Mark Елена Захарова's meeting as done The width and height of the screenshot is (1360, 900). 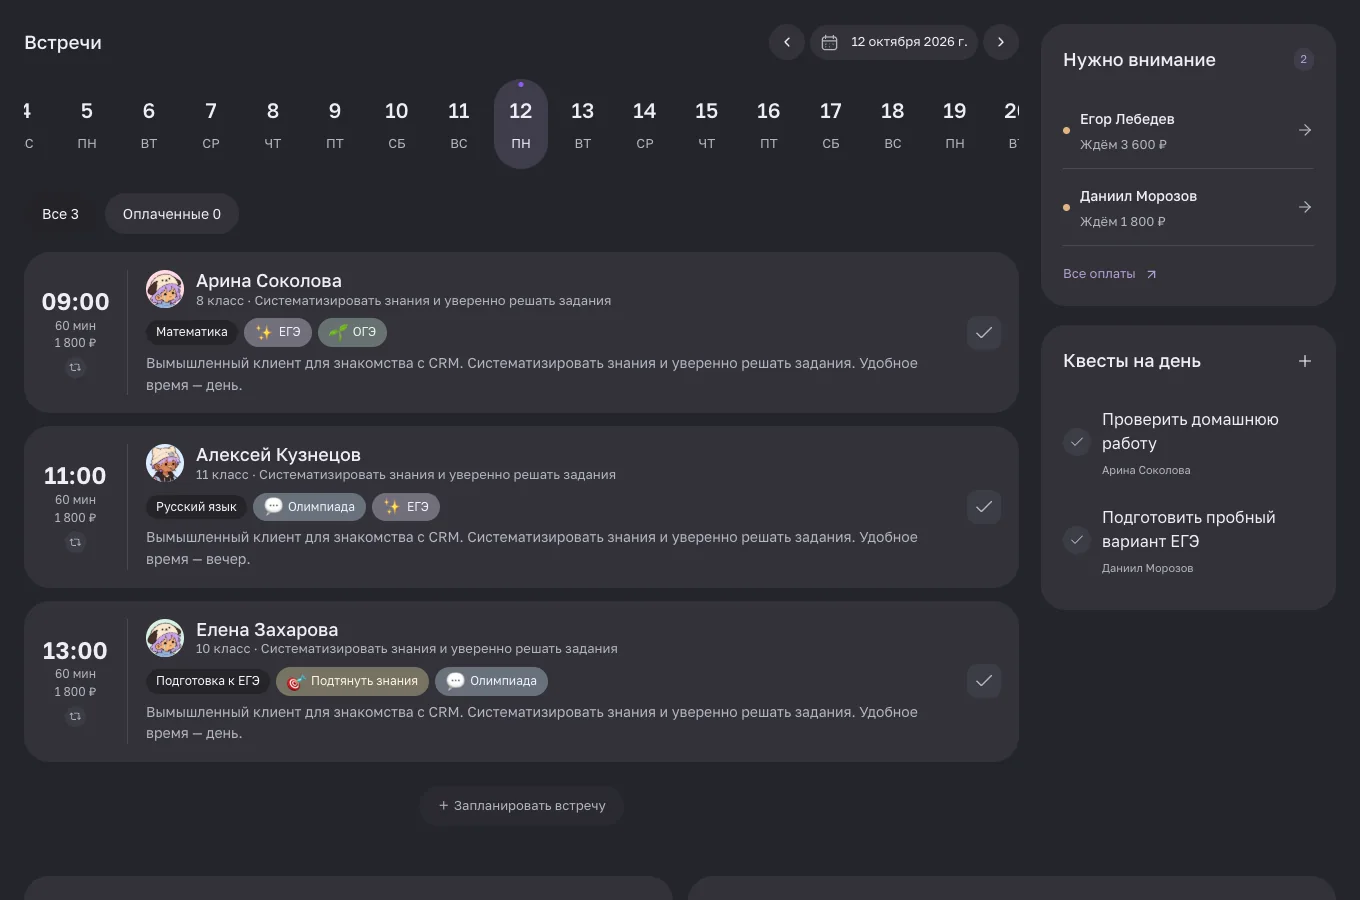[984, 681]
